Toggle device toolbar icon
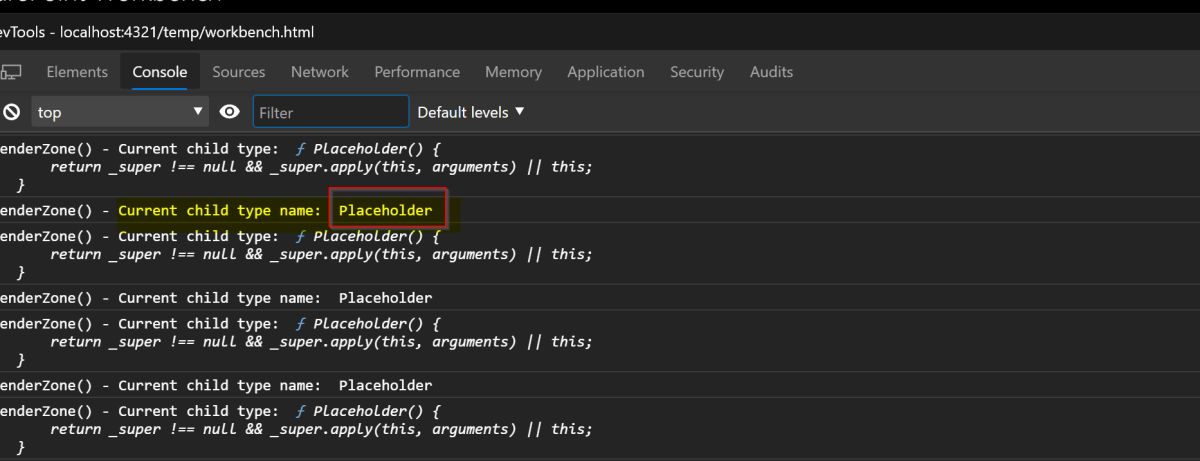Image resolution: width=1200 pixels, height=461 pixels. click(x=10, y=72)
